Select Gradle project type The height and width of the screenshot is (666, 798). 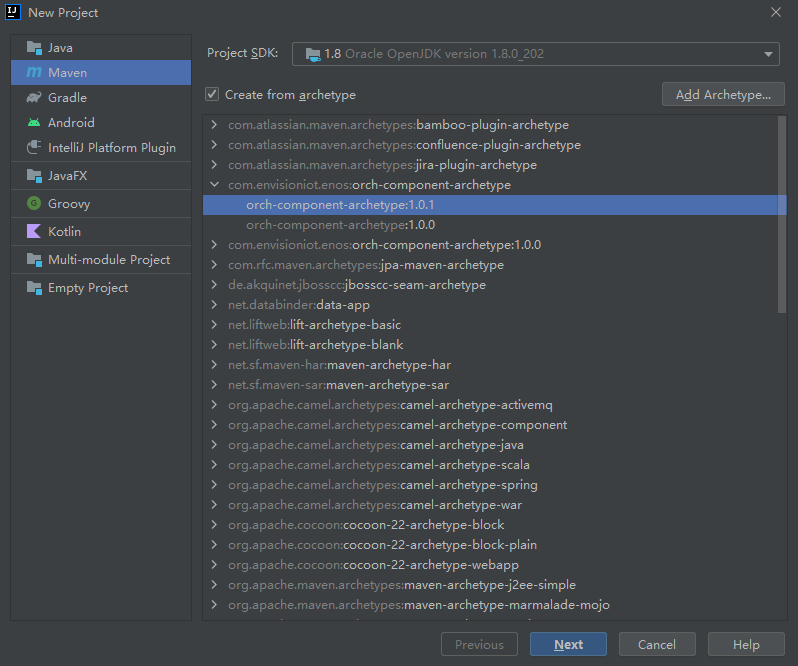101,98
